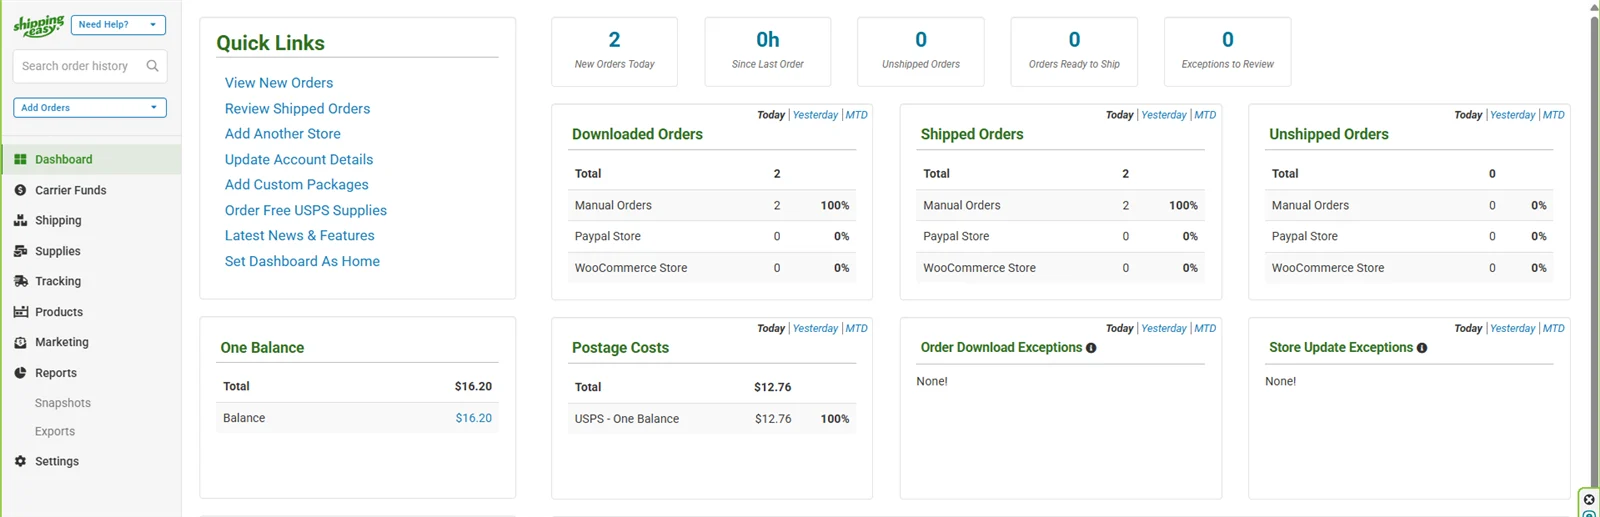
Task: Click the Unshipped Orders summary tile
Action: [x=920, y=52]
